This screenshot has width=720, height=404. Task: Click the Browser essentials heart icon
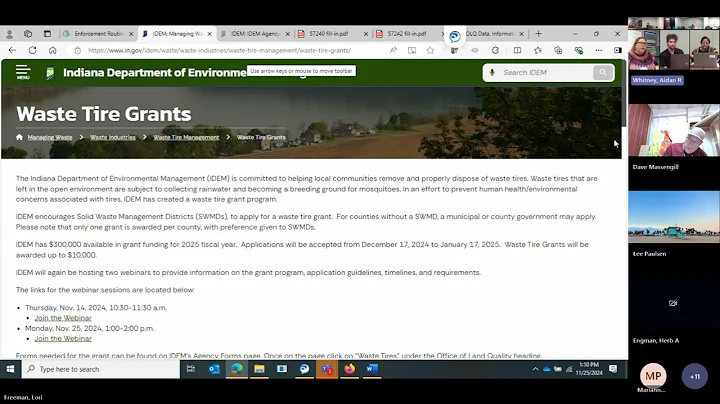[x=579, y=50]
